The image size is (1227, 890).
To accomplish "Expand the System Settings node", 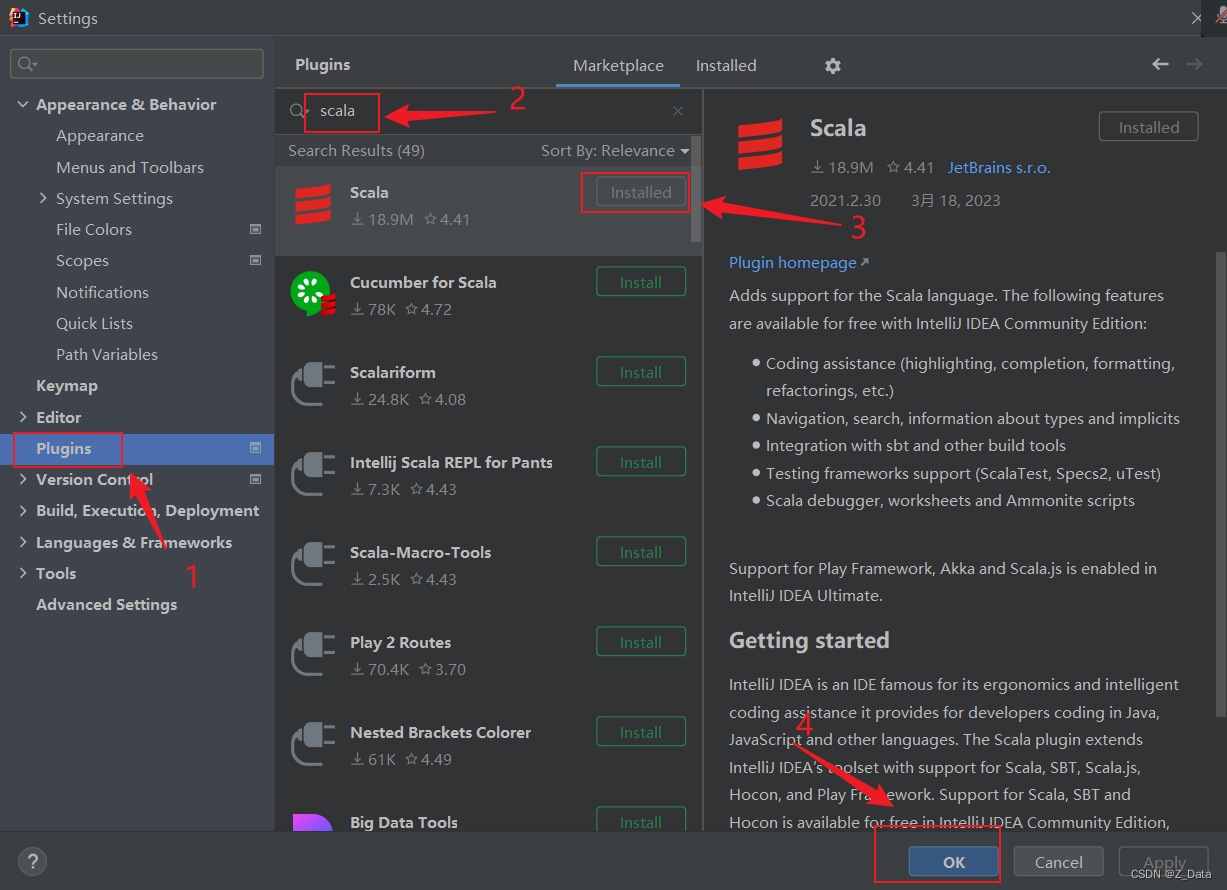I will point(43,198).
